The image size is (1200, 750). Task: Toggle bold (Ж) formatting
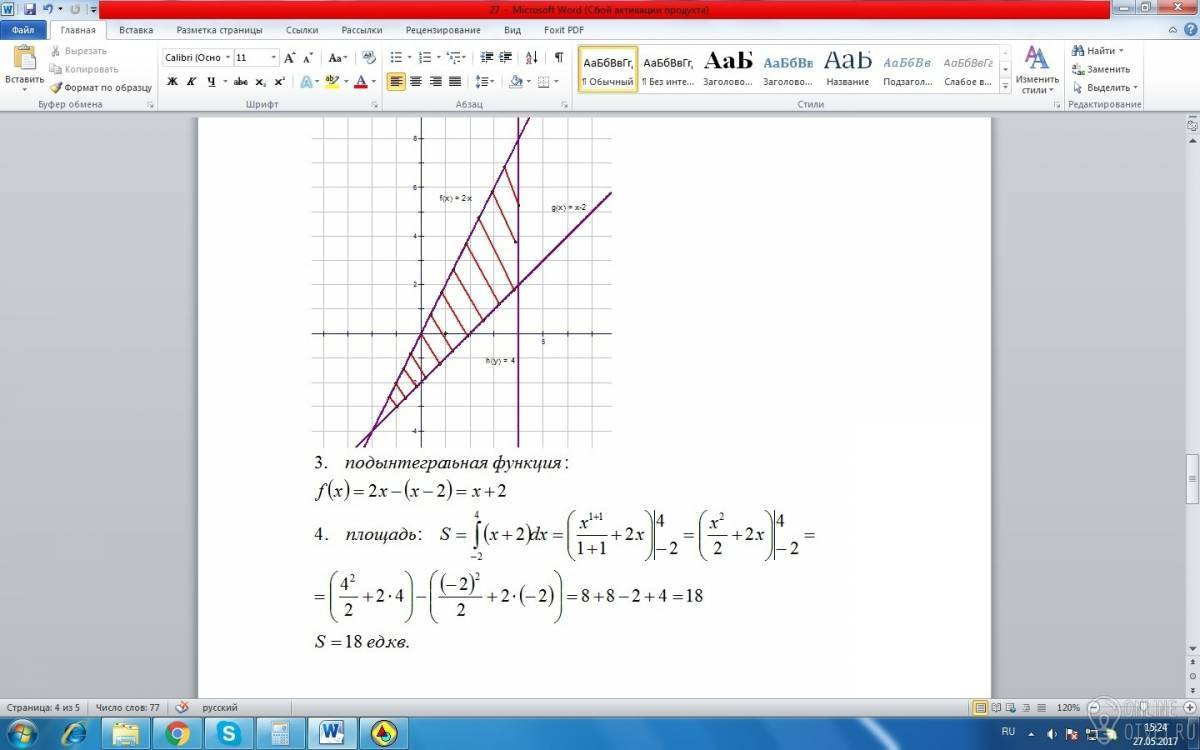click(172, 82)
